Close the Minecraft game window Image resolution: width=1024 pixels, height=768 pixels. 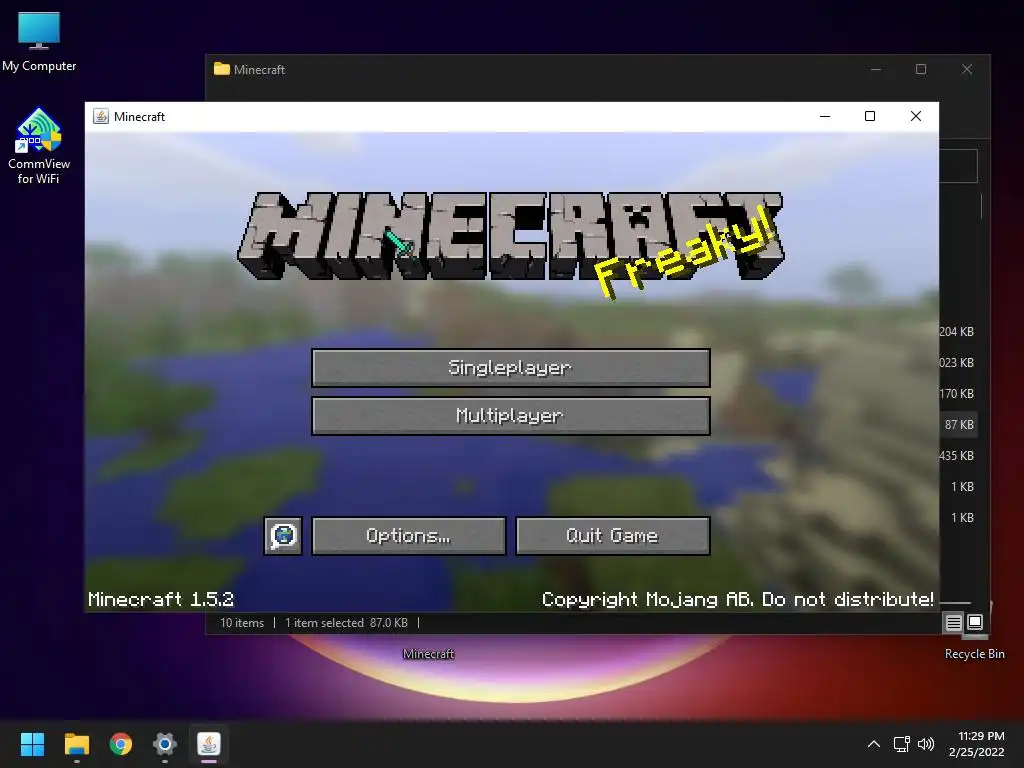tap(916, 116)
